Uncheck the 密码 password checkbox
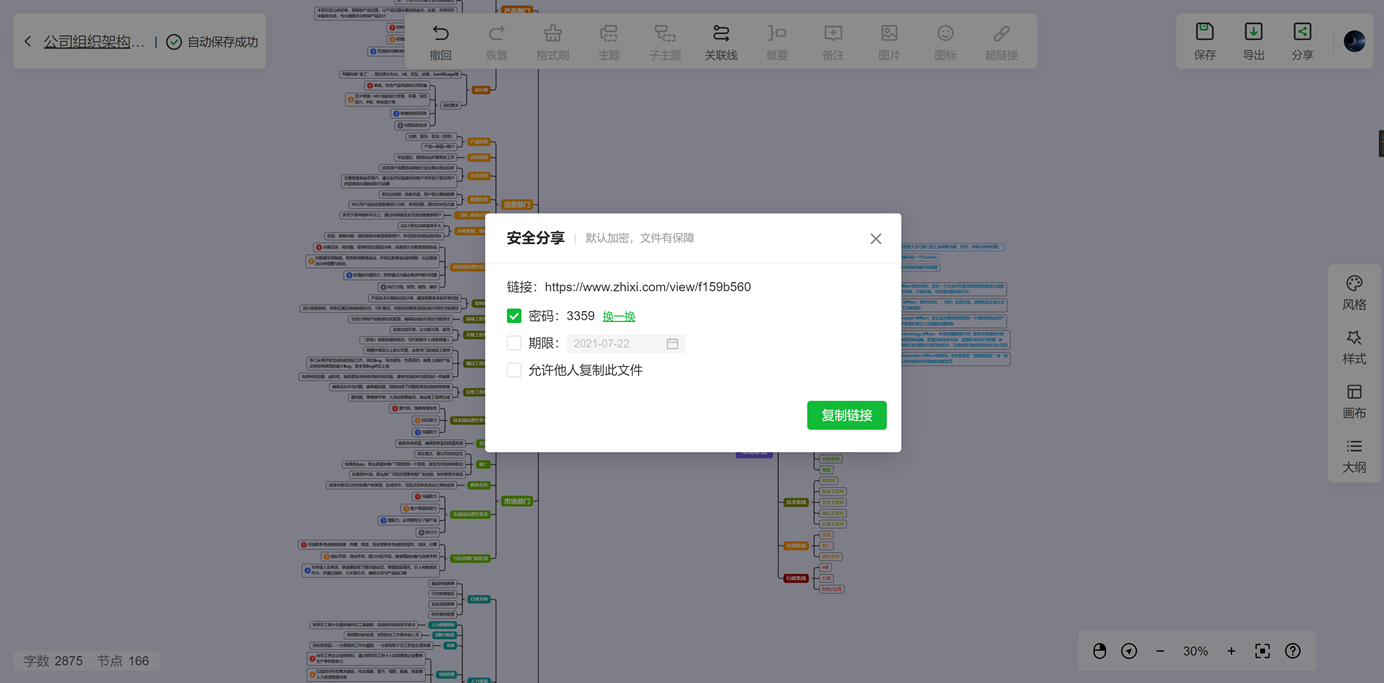Viewport: 1384px width, 683px height. click(514, 316)
